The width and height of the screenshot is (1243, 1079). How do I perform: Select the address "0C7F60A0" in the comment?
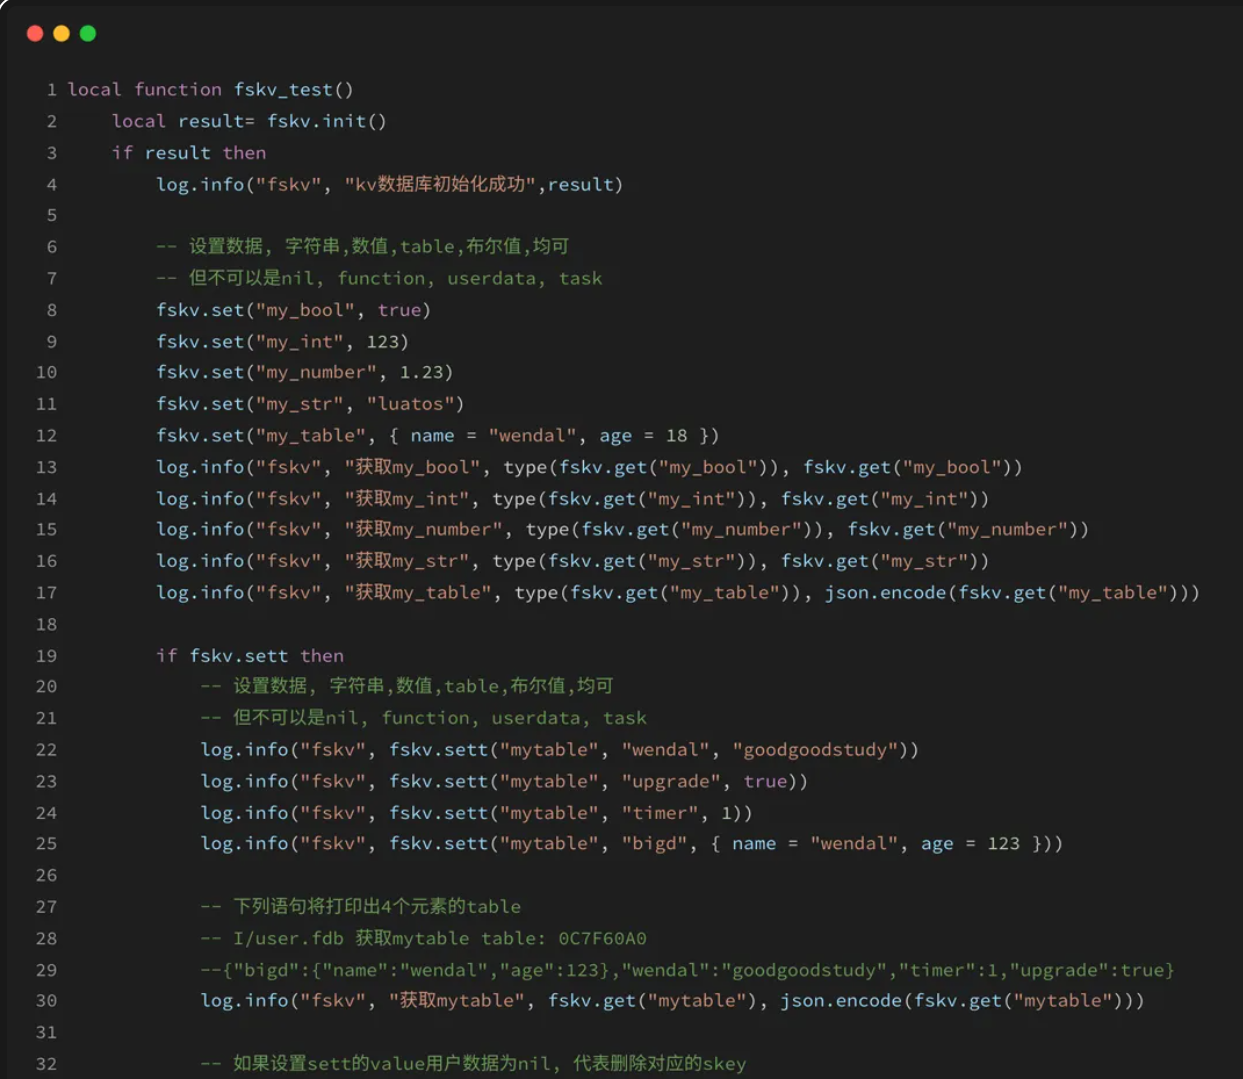pos(602,939)
